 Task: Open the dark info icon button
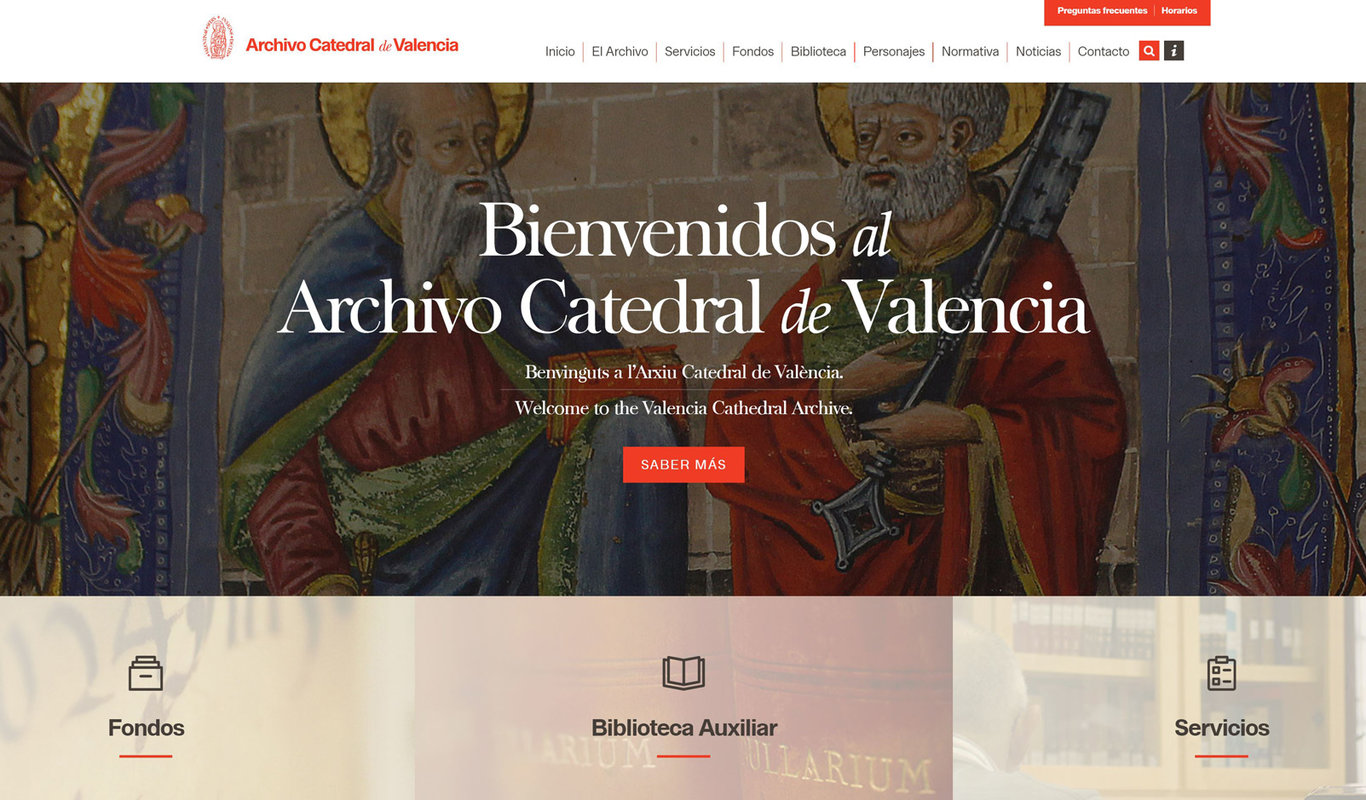[1174, 50]
